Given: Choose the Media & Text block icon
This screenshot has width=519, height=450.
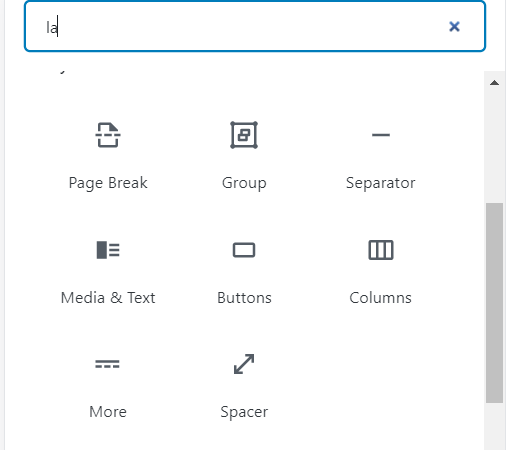Looking at the screenshot, I should [108, 250].
